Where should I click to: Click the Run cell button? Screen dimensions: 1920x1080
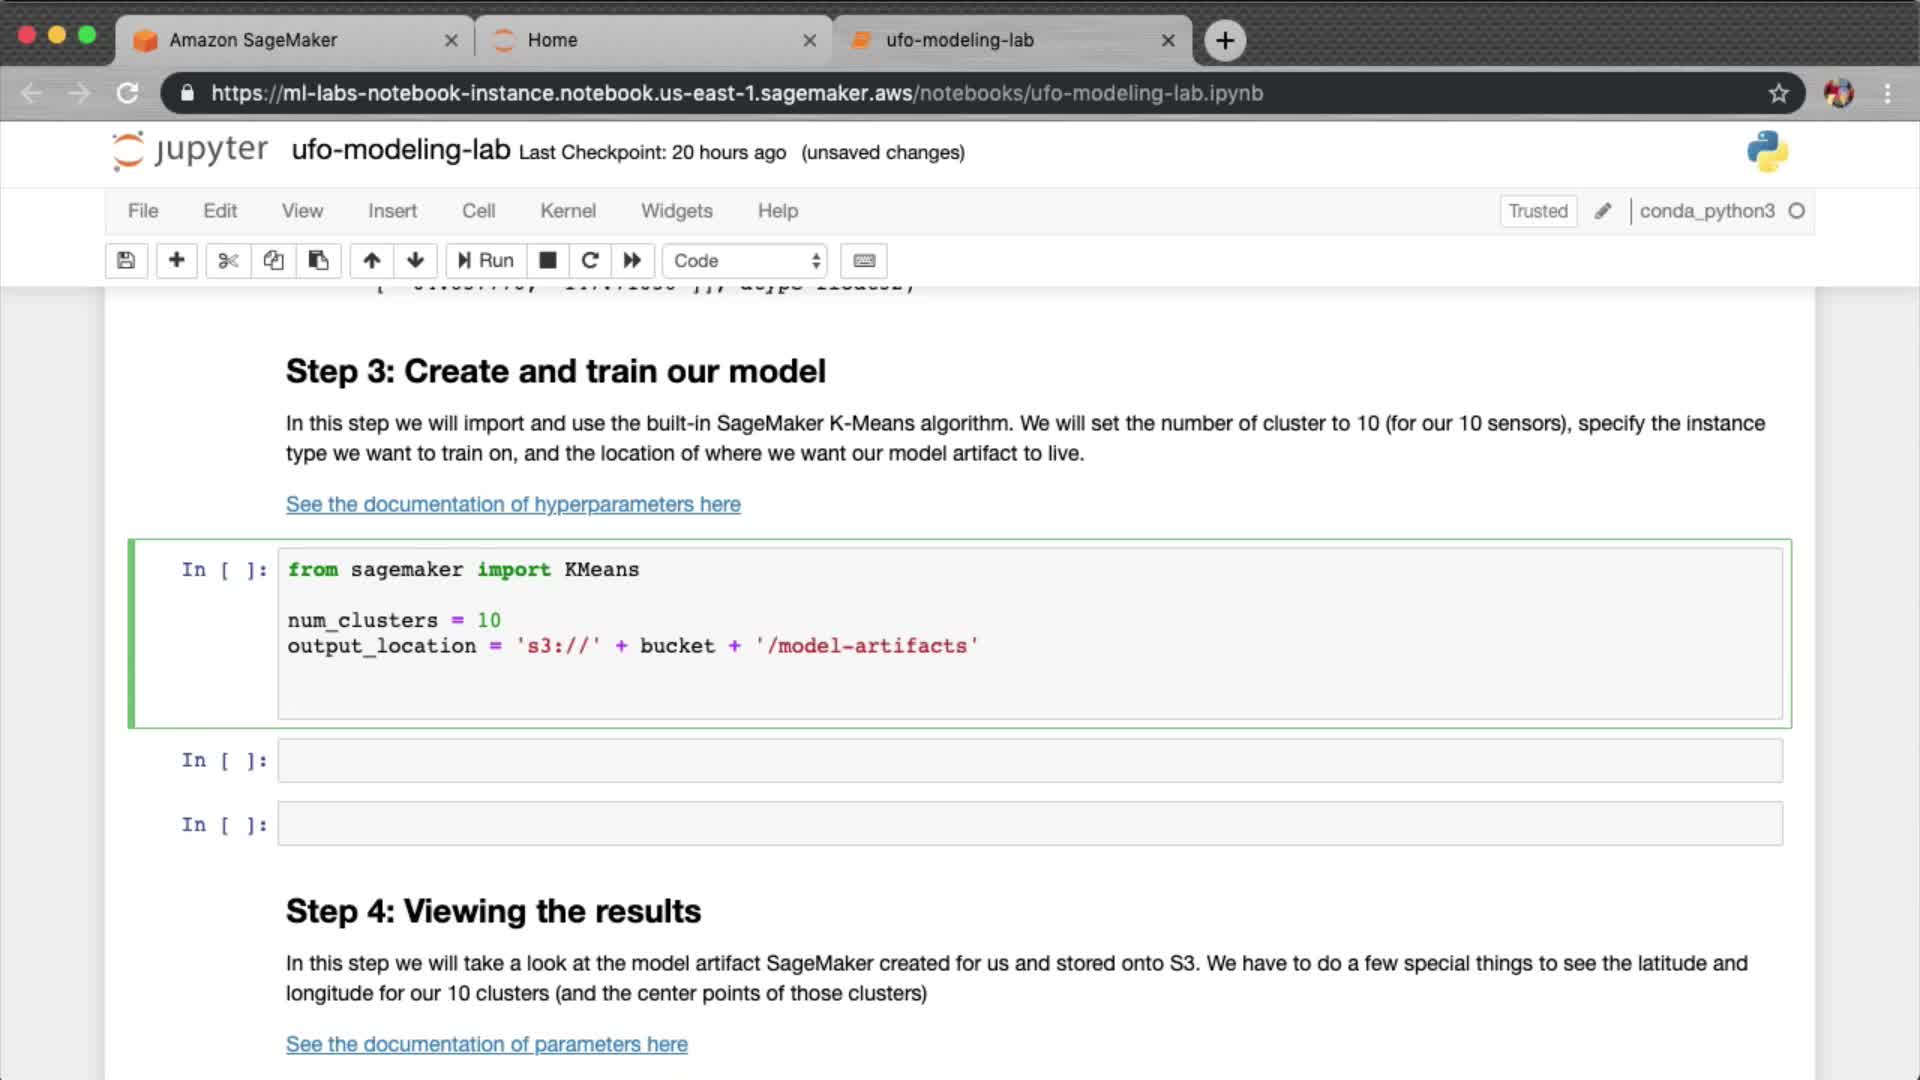point(486,261)
